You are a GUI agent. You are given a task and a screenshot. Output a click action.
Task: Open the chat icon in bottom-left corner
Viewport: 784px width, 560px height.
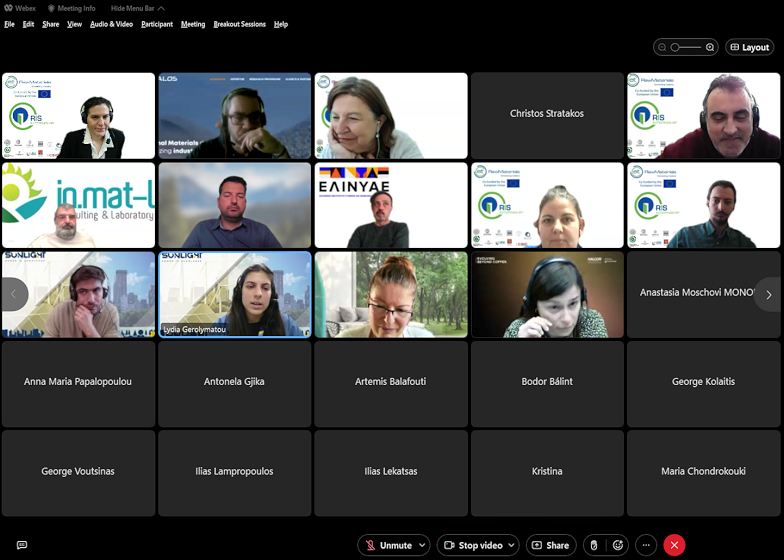(x=22, y=545)
